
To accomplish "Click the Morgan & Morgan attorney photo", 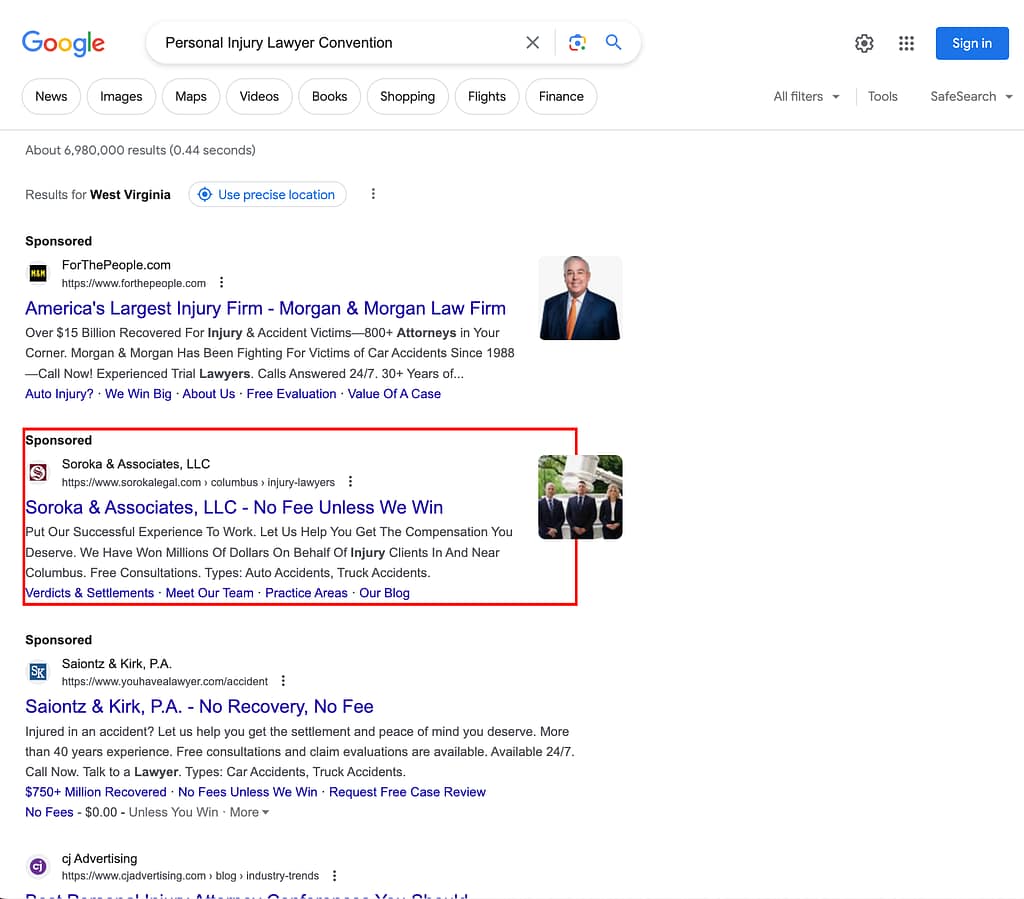I will point(580,298).
